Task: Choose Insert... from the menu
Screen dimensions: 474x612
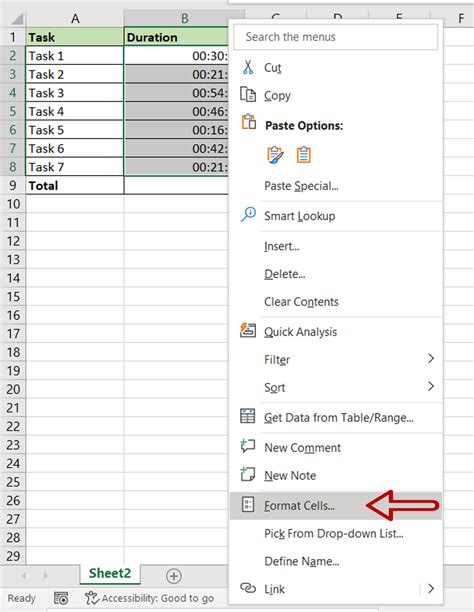Action: point(336,246)
